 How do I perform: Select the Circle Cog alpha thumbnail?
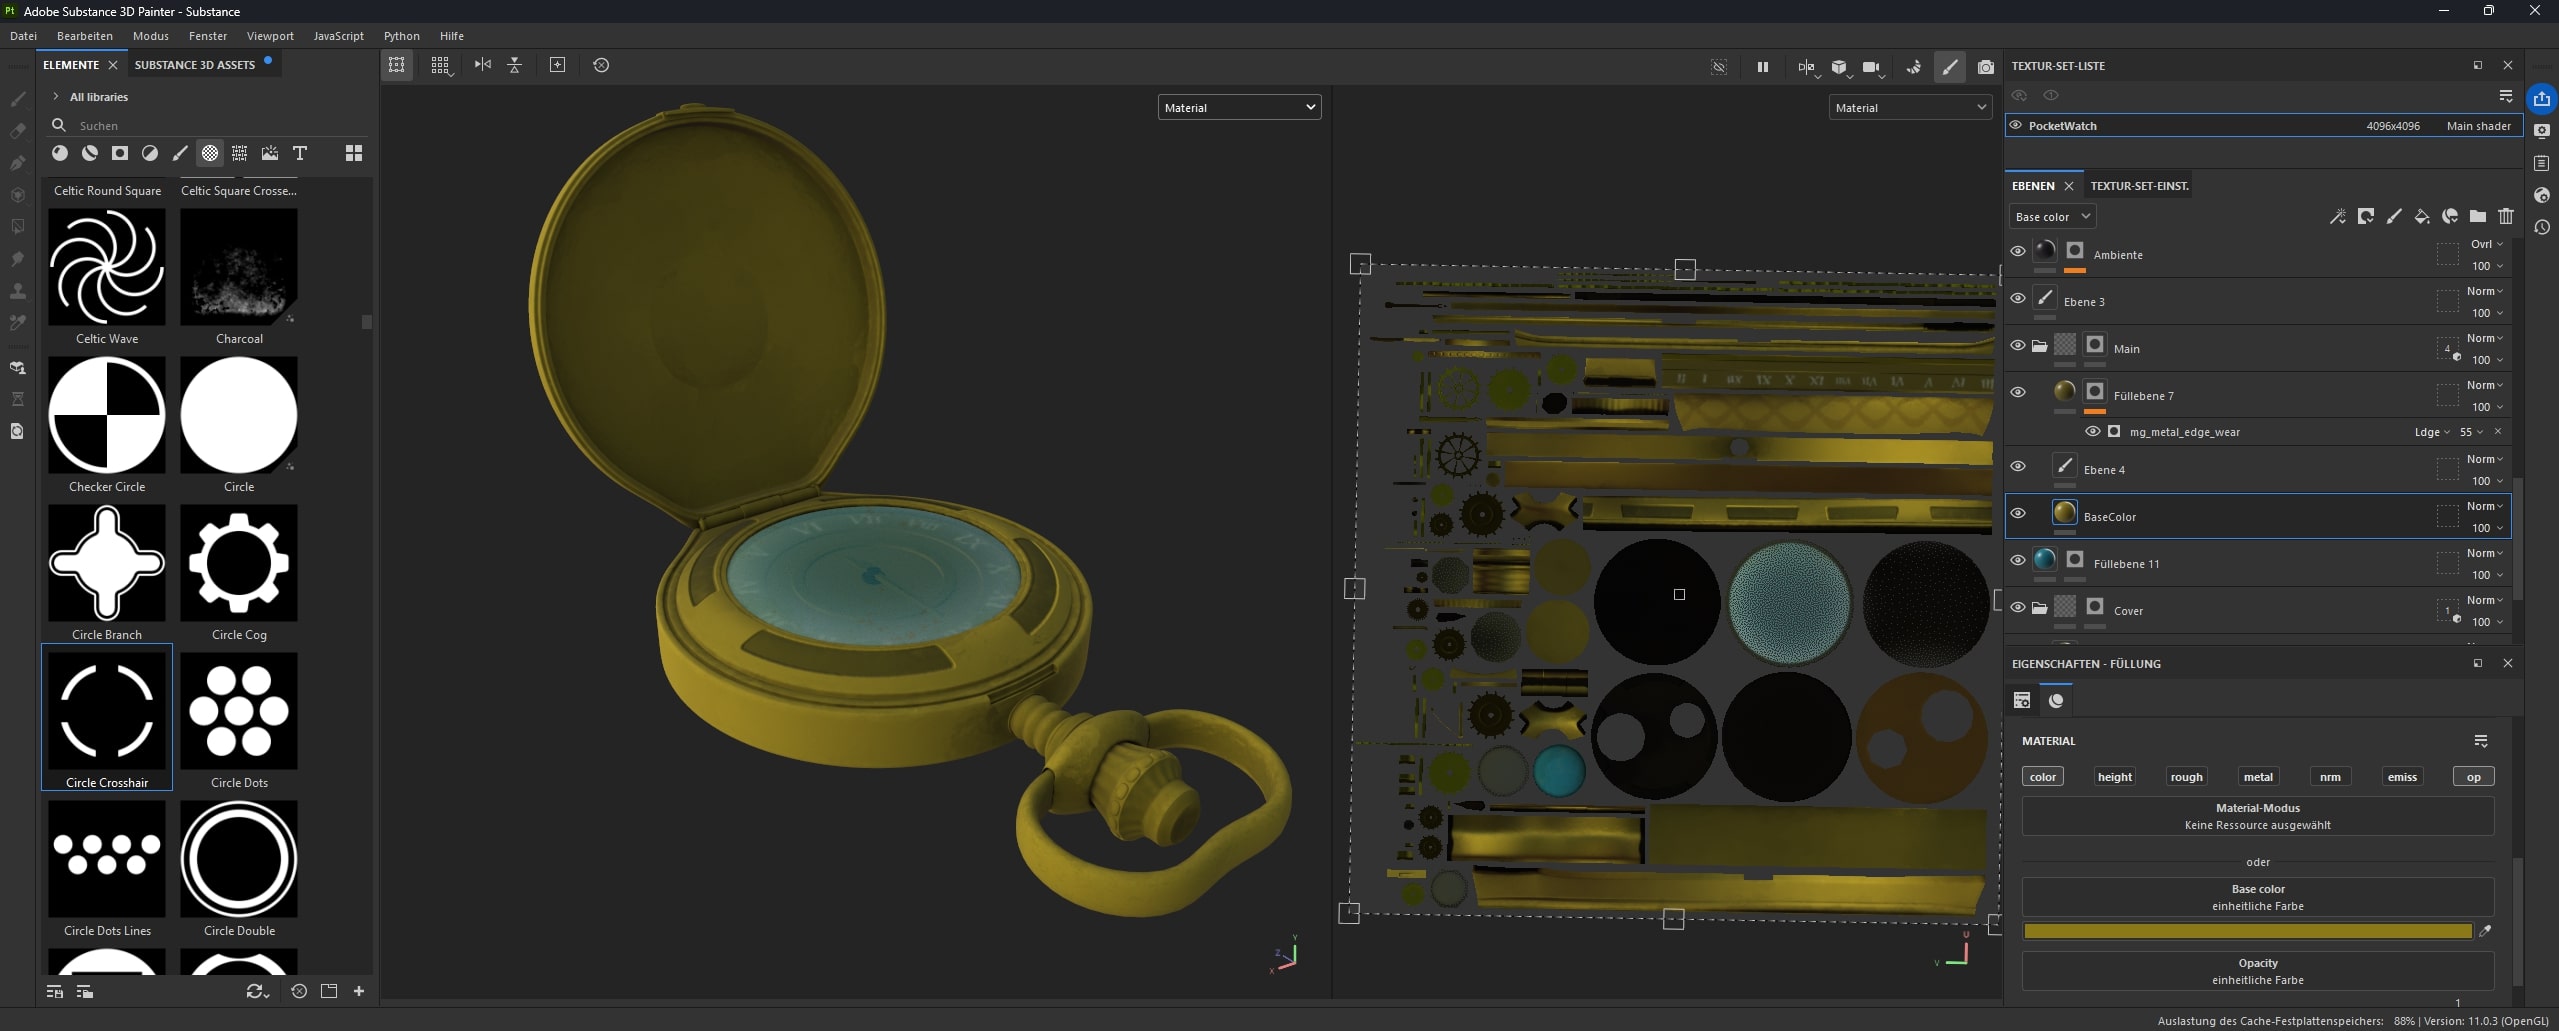point(239,563)
